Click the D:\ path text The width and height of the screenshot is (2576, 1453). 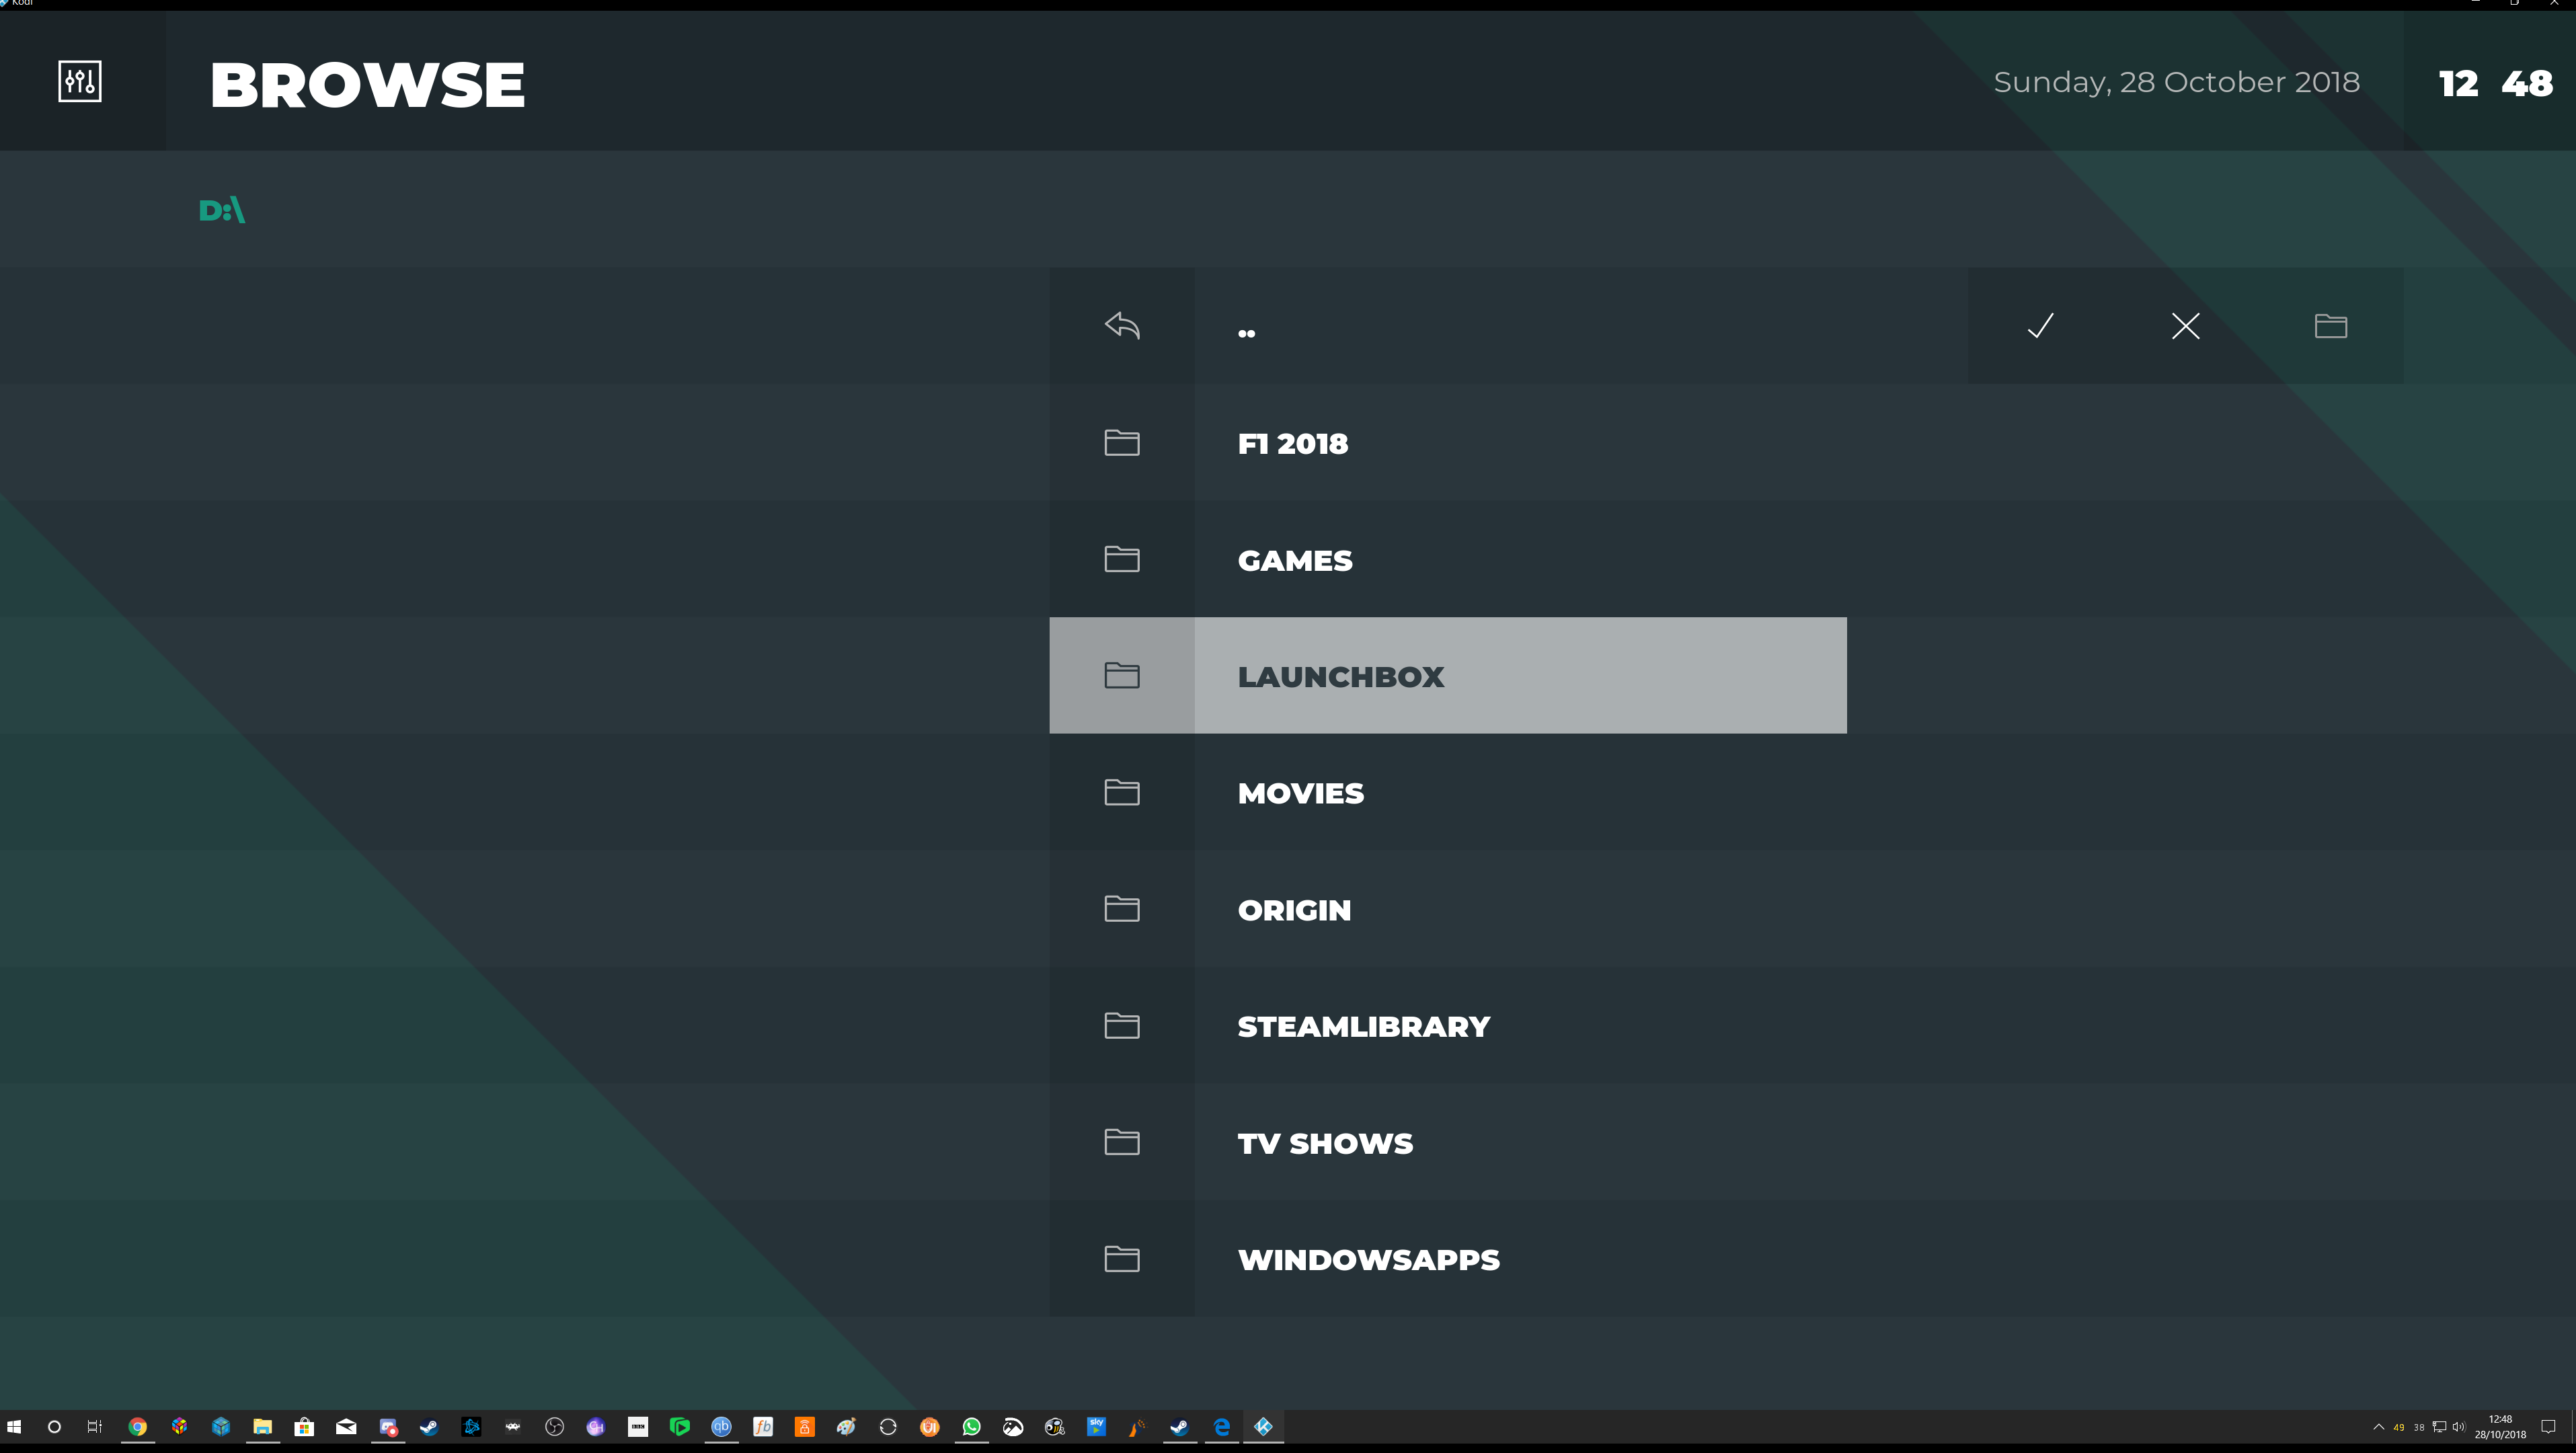(222, 210)
